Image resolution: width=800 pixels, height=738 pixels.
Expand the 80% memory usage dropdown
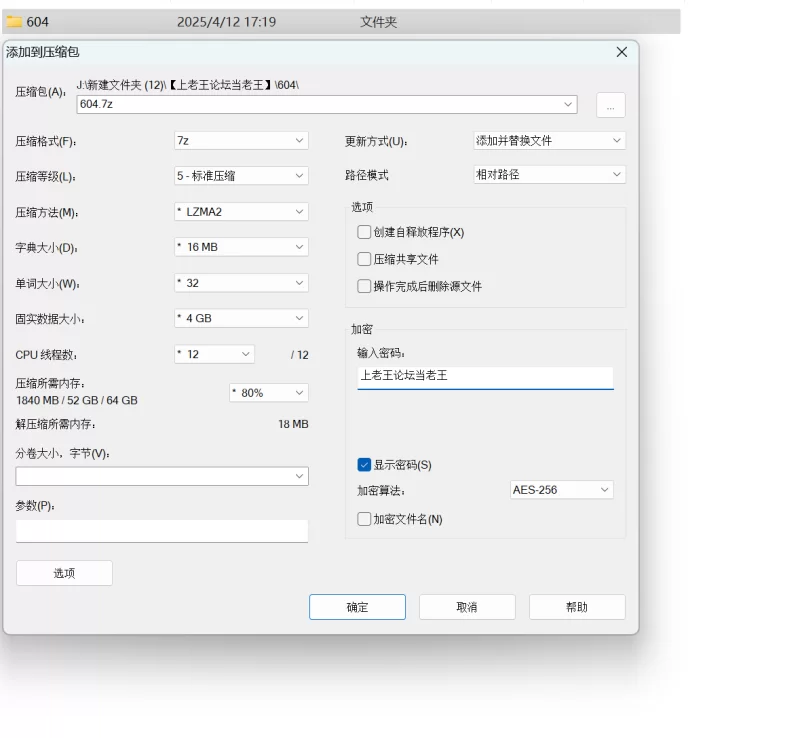click(268, 393)
